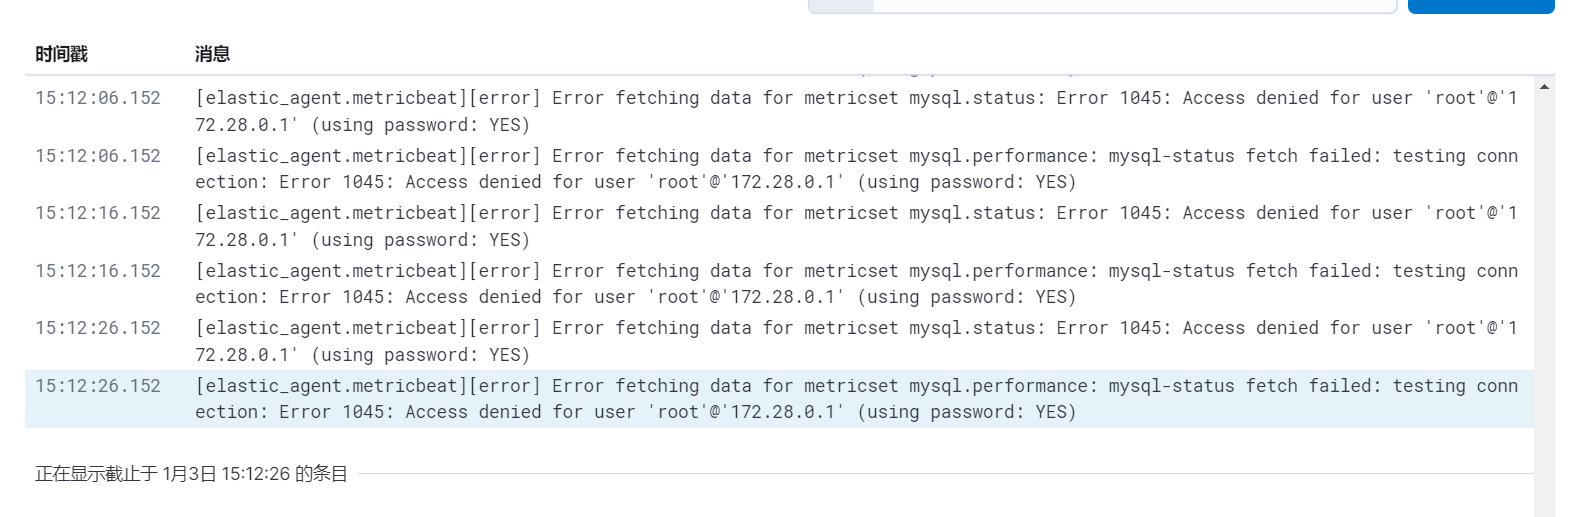The width and height of the screenshot is (1584, 517).
Task: Click the grey prefix segment of the top input
Action: tap(841, 6)
